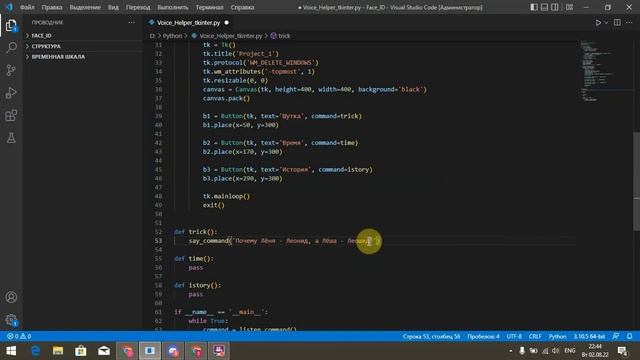Open the Вид menu
The height and width of the screenshot is (360, 640).
[x=113, y=7]
